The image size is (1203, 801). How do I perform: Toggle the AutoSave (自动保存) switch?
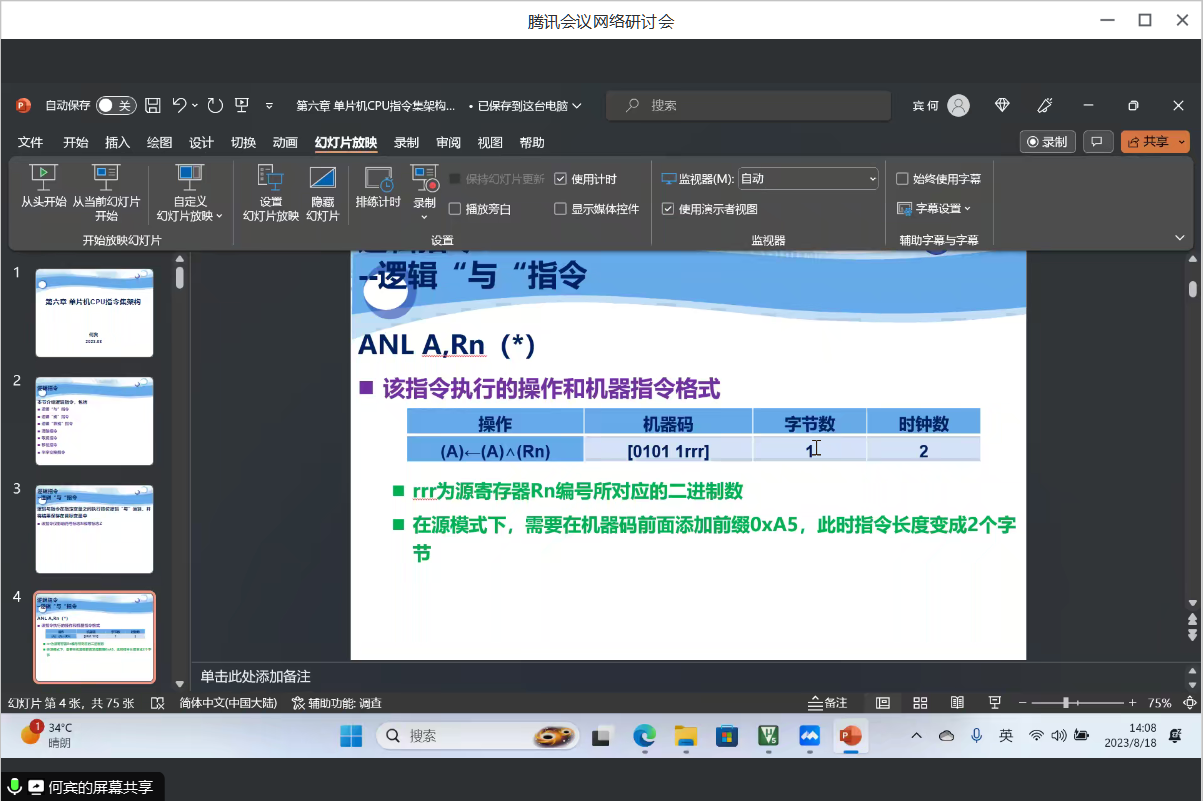[116, 105]
